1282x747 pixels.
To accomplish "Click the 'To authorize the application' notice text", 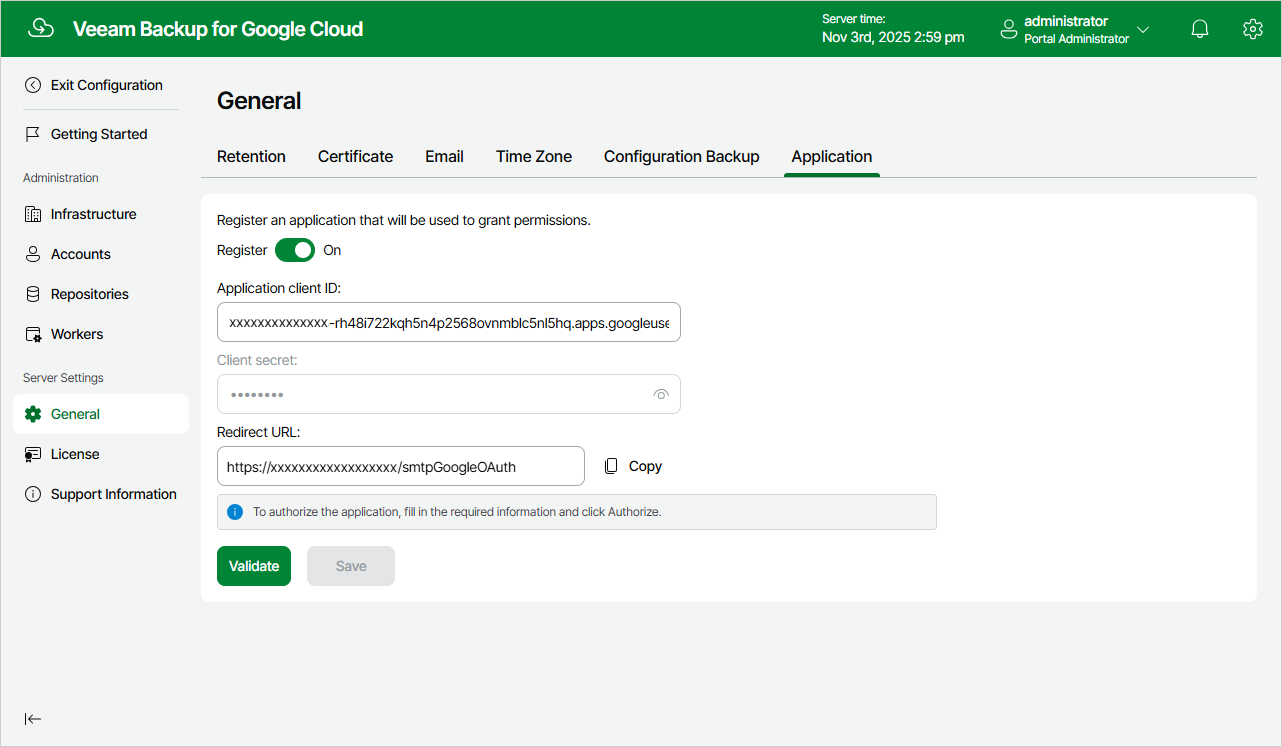I will (x=457, y=512).
